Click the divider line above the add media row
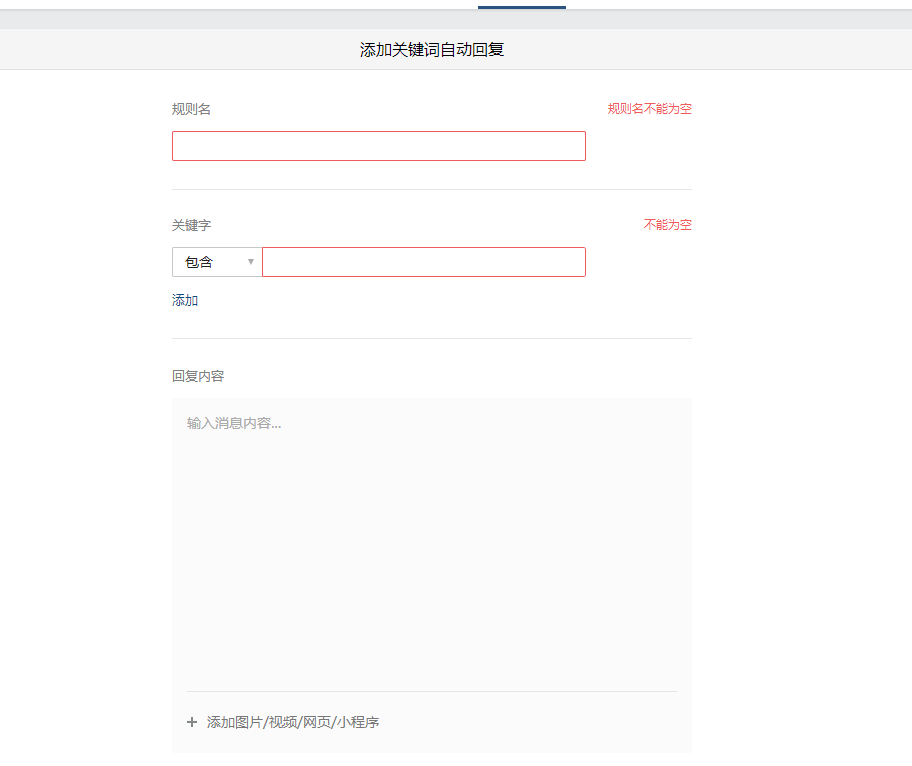Screen dimensions: 912x766 click(x=431, y=691)
